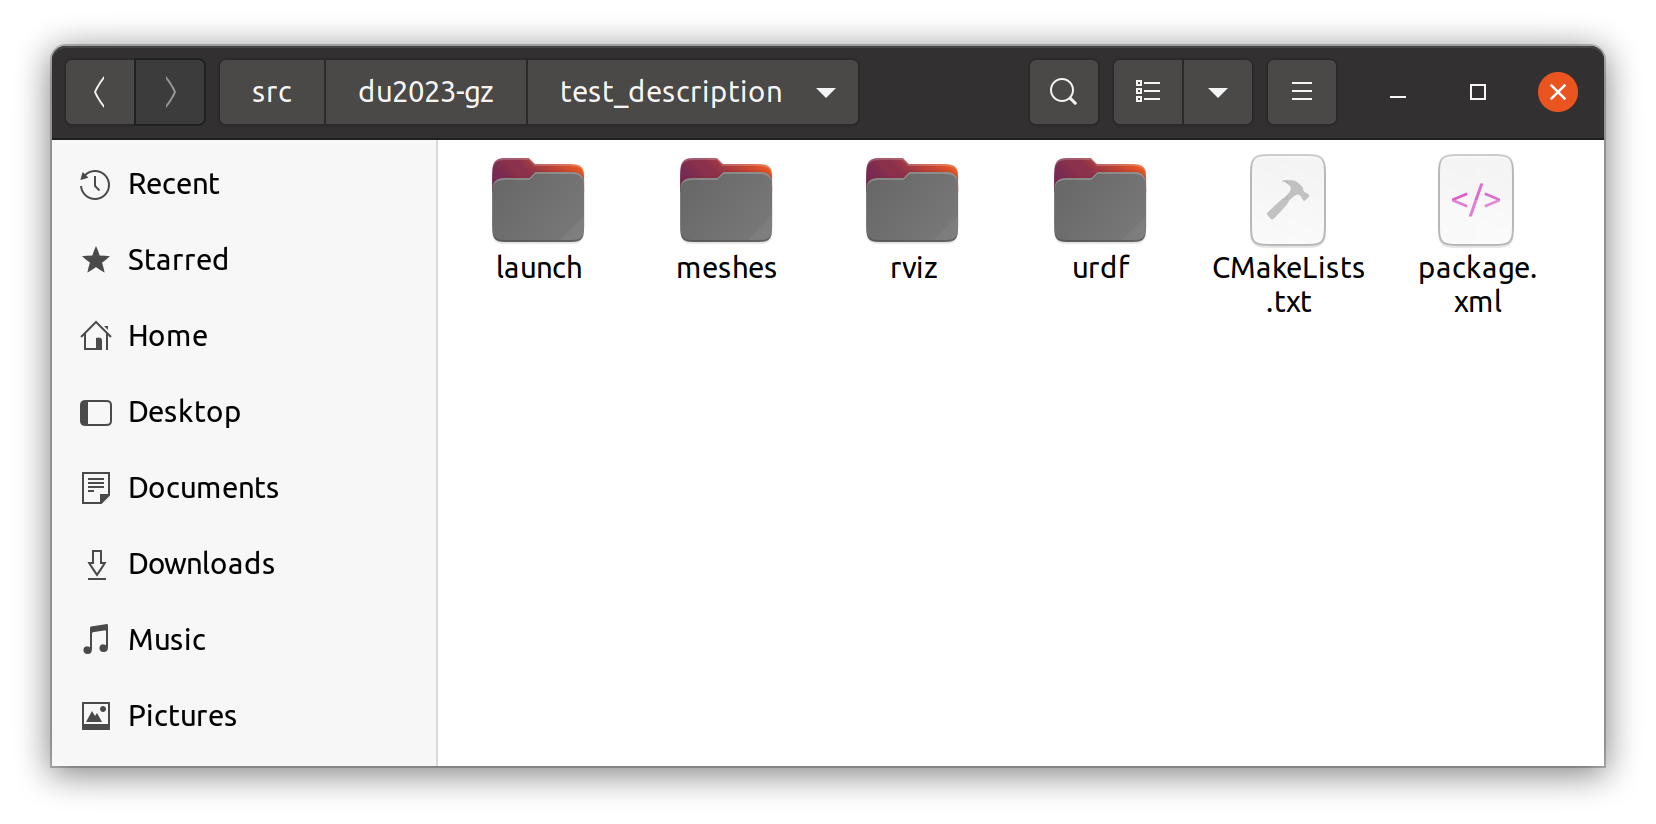1656x824 pixels.
Task: Navigate to du2023-gz in the path bar
Action: [426, 92]
